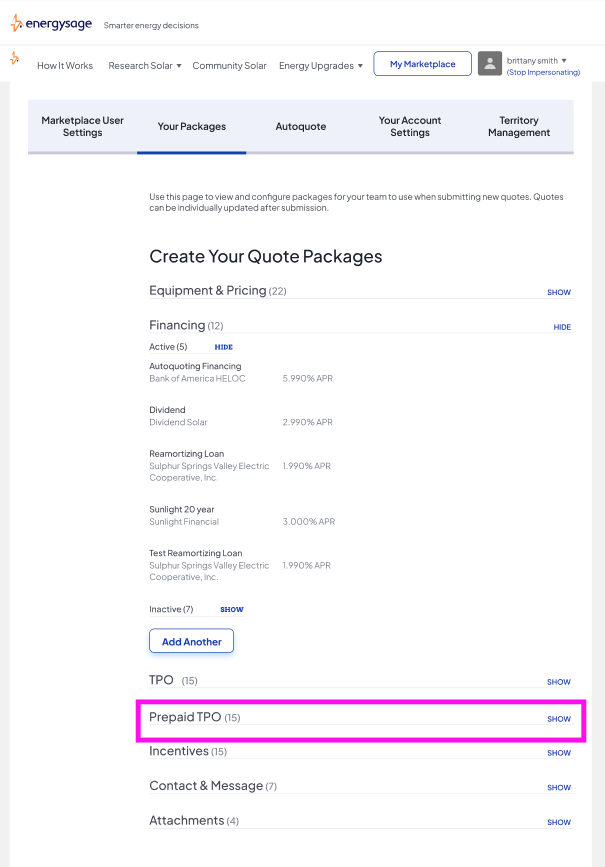The width and height of the screenshot is (605, 867).
Task: Switch to the Autoquote tab
Action: pos(300,128)
